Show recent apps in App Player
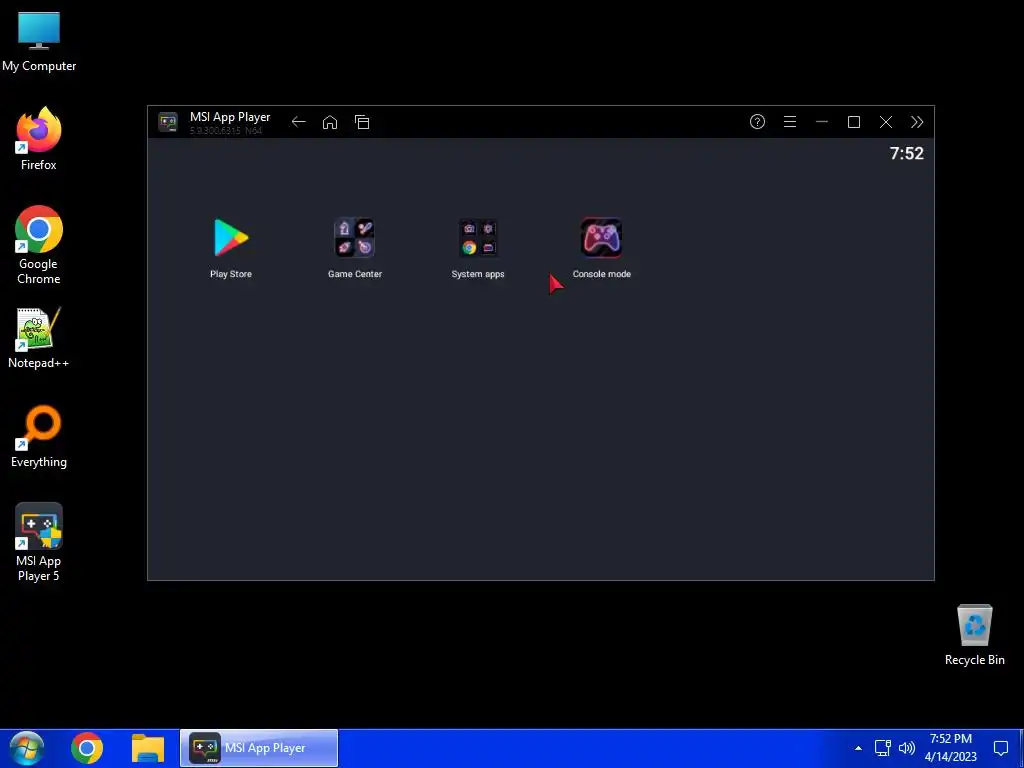The width and height of the screenshot is (1024, 768). coord(362,122)
